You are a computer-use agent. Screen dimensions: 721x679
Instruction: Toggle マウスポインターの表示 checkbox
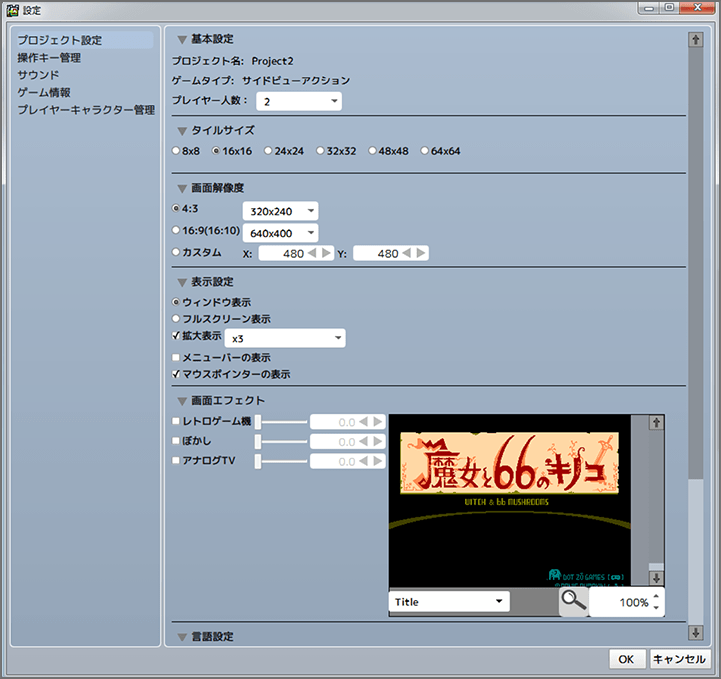point(176,374)
